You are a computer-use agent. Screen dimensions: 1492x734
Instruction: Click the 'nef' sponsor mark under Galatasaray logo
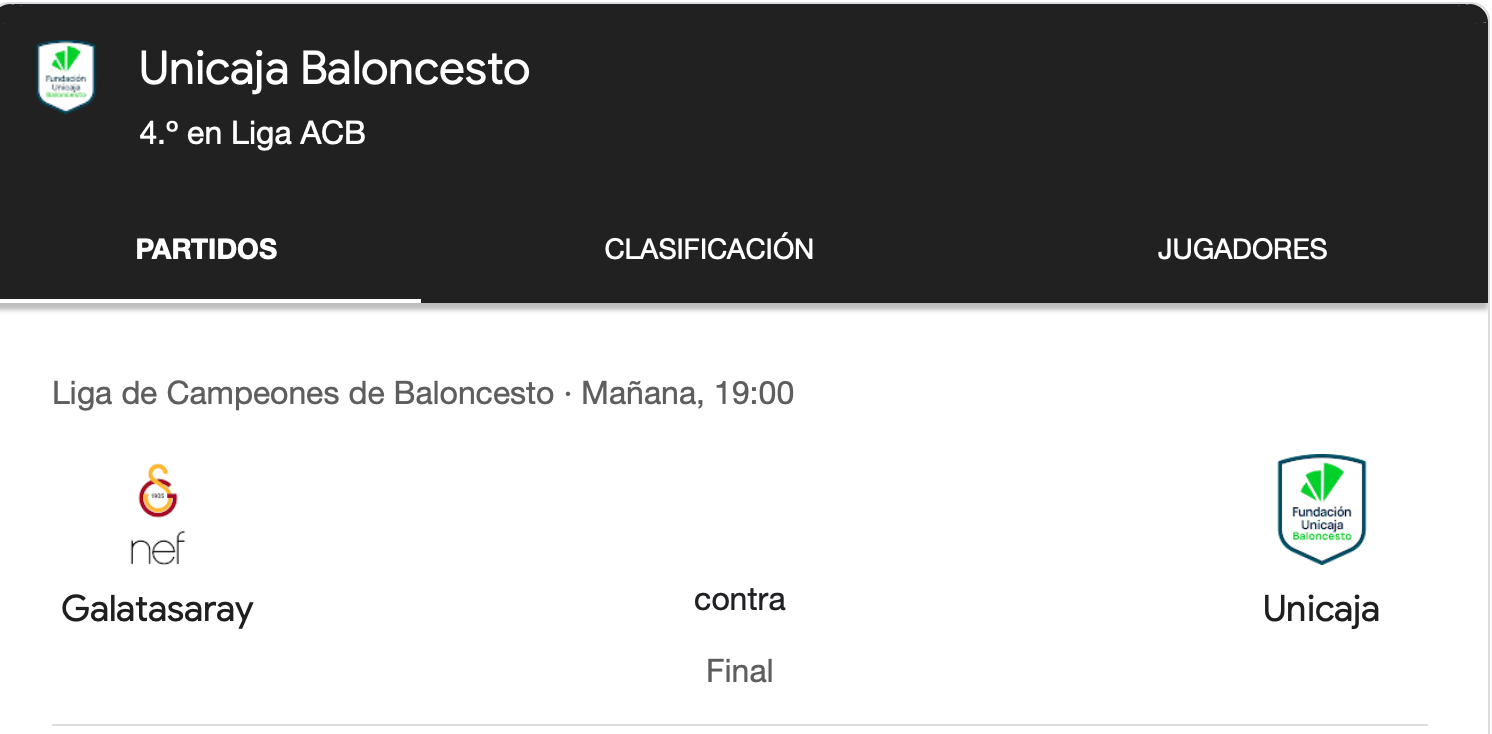tap(158, 548)
